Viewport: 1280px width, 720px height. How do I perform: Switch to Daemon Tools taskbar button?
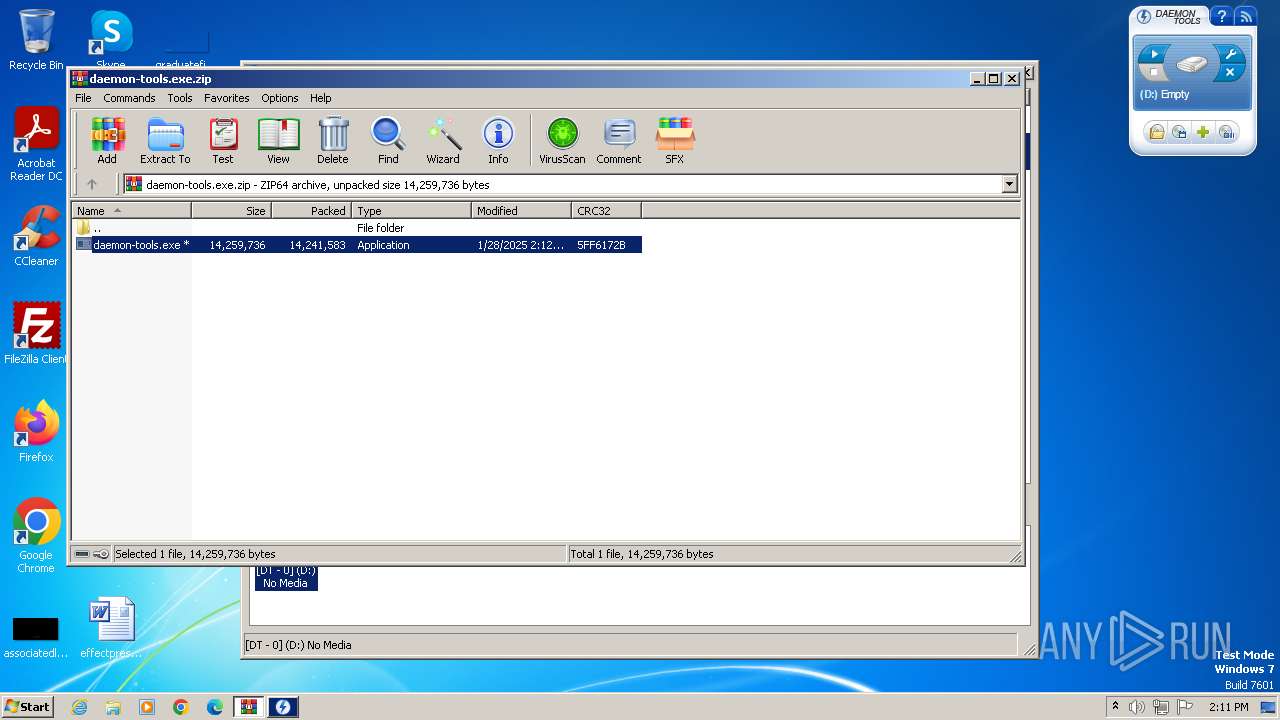click(x=282, y=707)
